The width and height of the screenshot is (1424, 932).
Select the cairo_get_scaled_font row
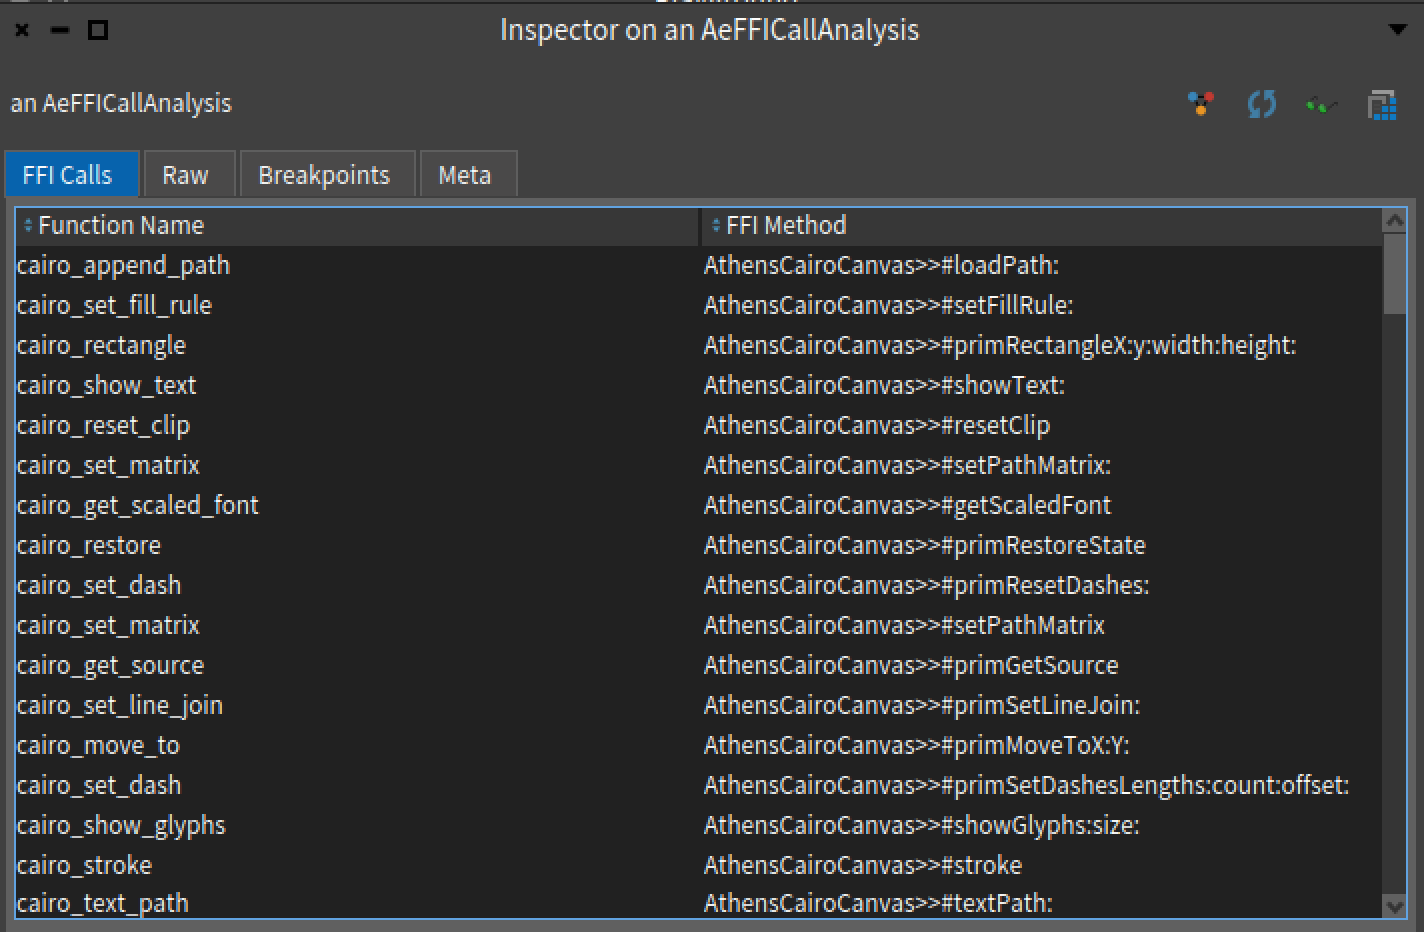click(x=138, y=505)
